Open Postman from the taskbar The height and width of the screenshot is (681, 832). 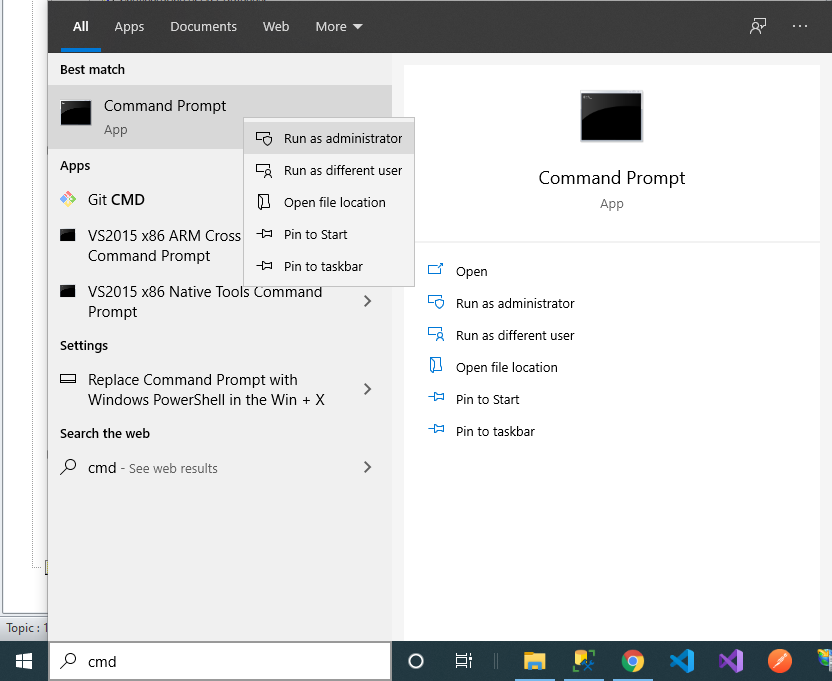pos(779,661)
